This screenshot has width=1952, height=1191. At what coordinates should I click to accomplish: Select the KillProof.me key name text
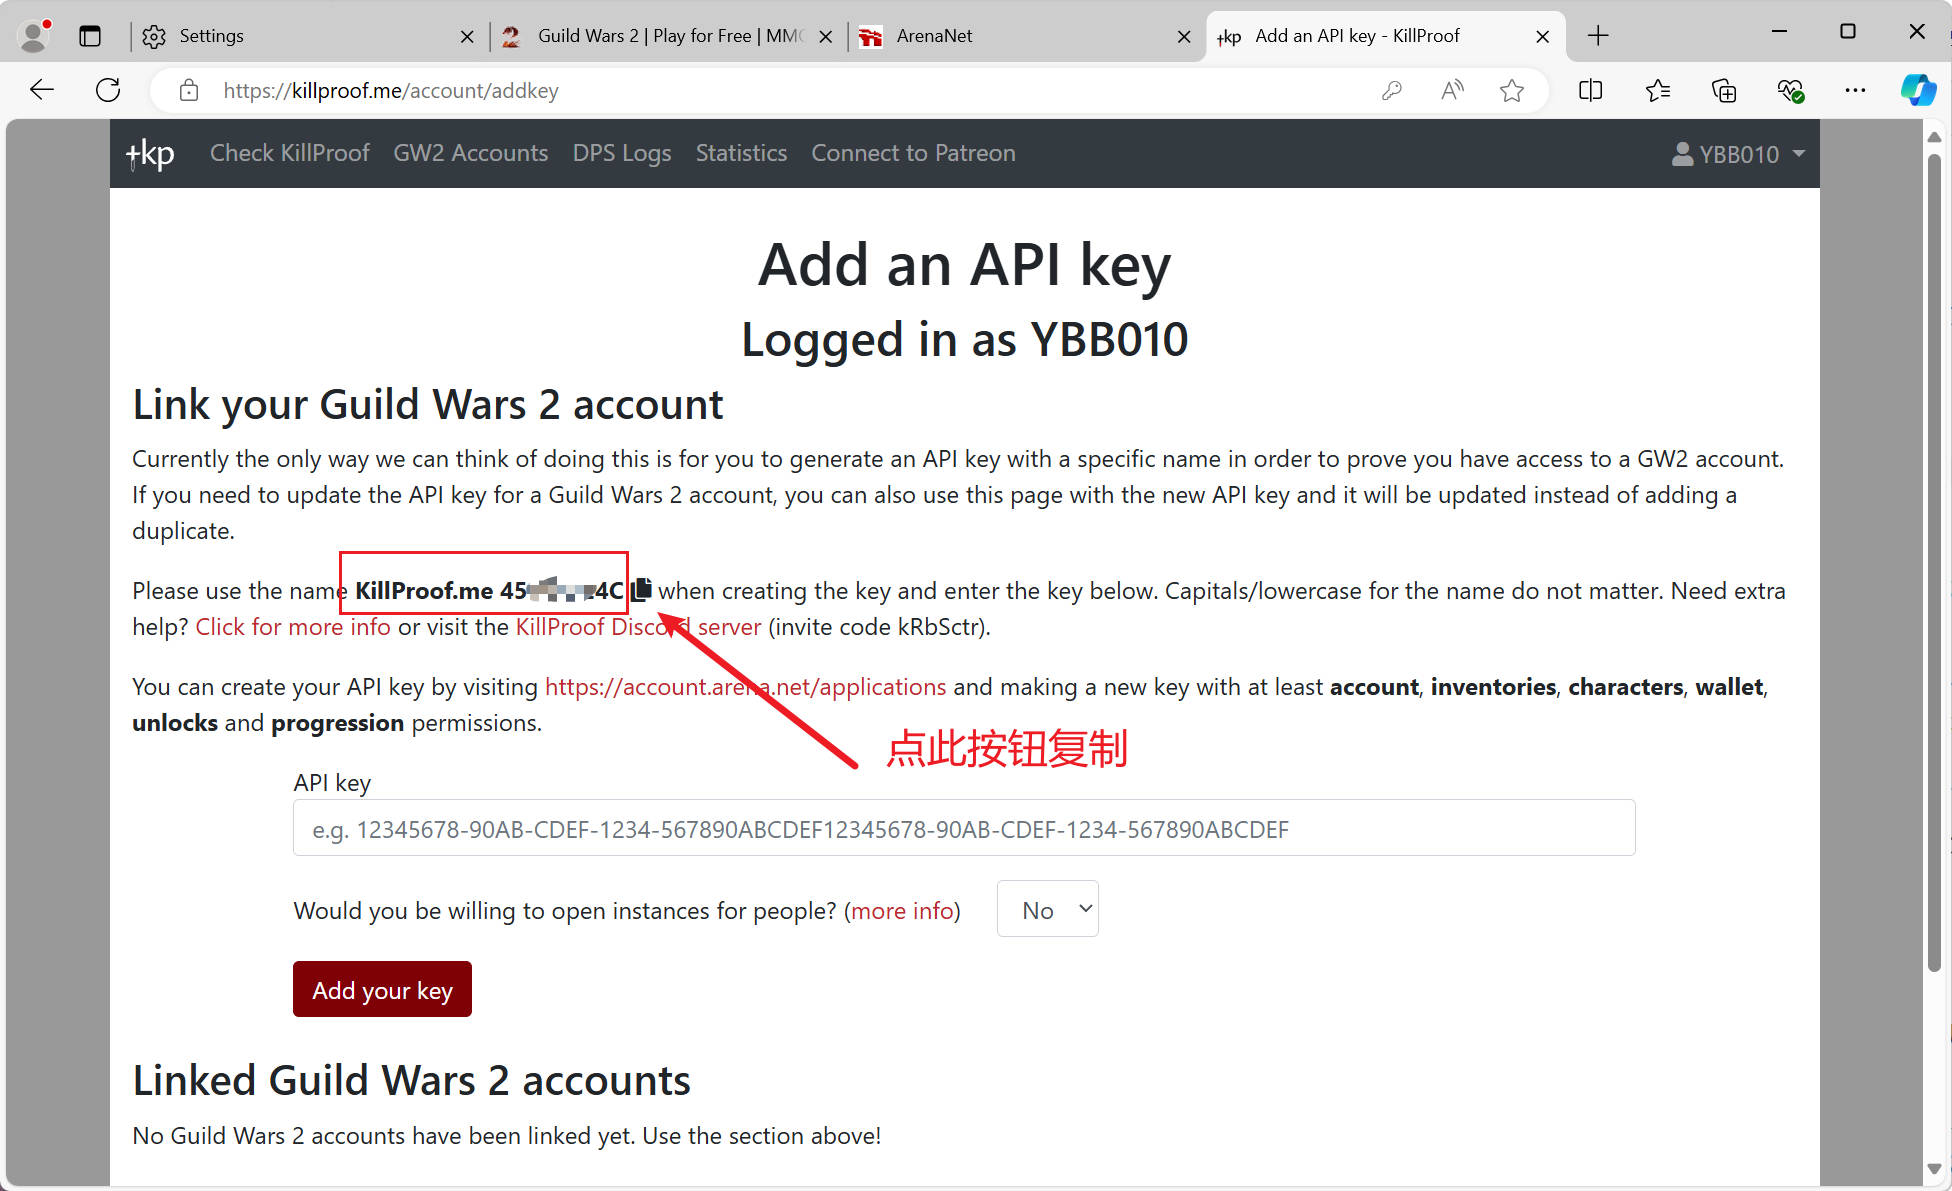[489, 590]
